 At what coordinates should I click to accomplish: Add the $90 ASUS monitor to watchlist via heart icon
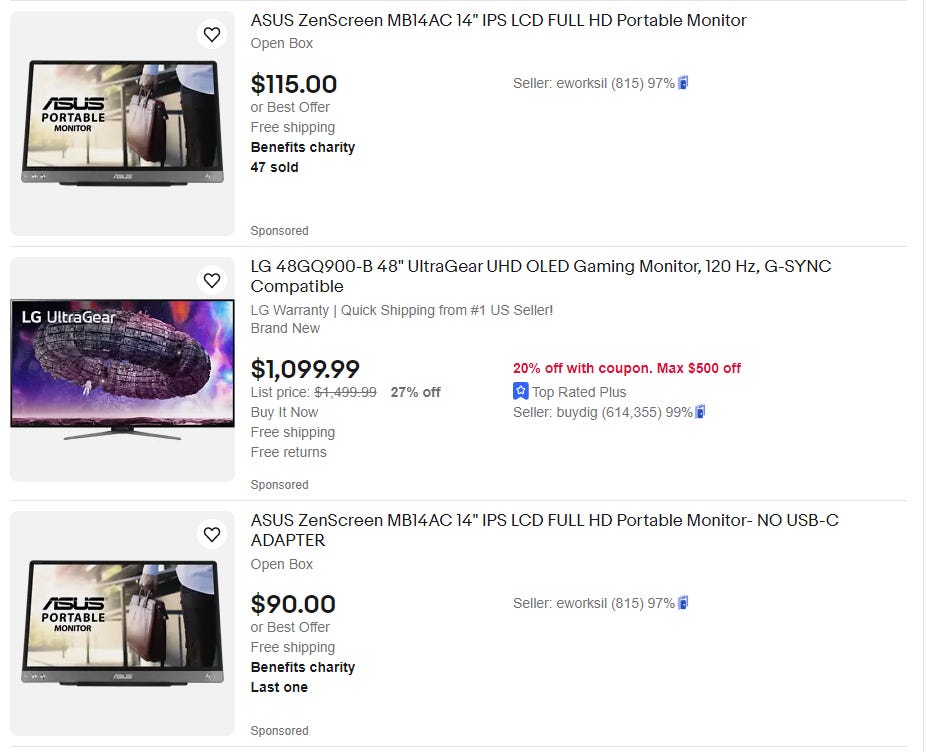pos(212,534)
